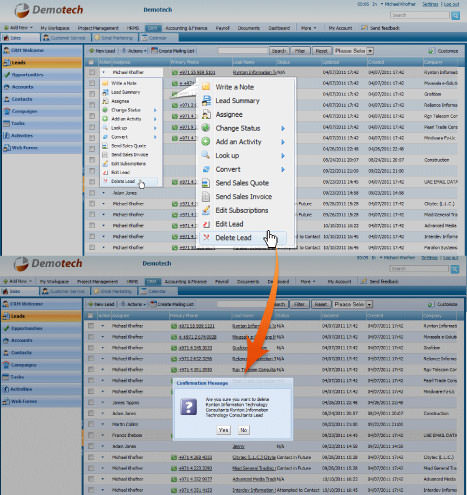Tick checkbox of +971 4 223 3393 row
This screenshot has width=467, height=495.
click(x=91, y=468)
